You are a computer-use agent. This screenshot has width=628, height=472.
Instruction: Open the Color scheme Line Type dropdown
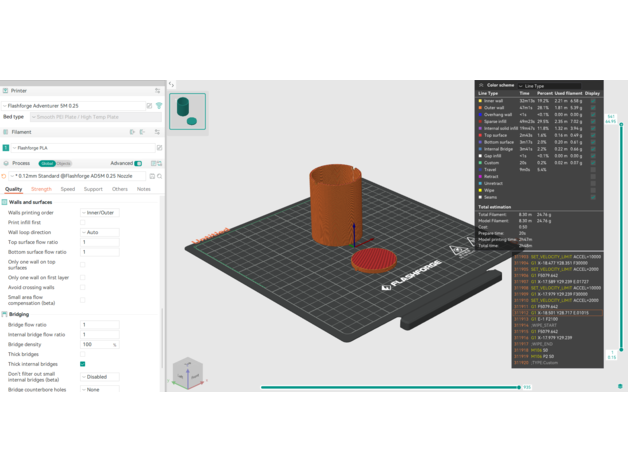point(560,86)
